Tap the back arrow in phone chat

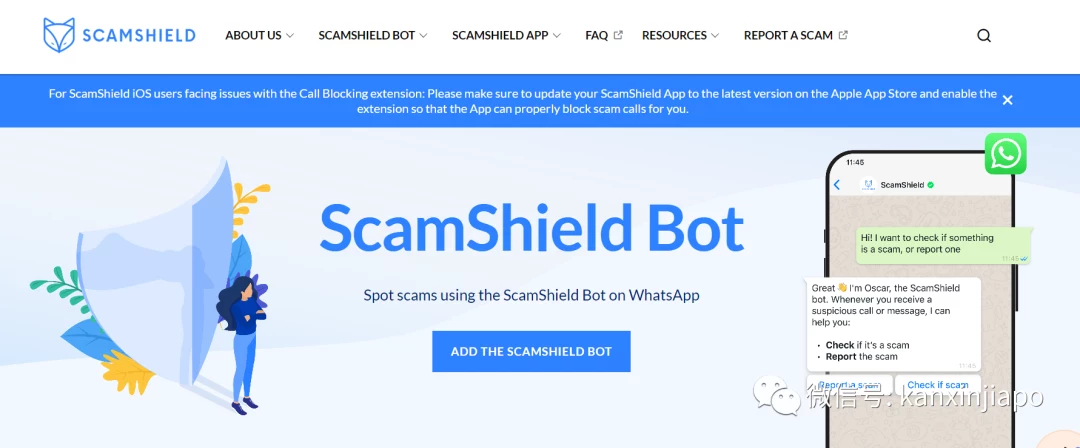837,185
